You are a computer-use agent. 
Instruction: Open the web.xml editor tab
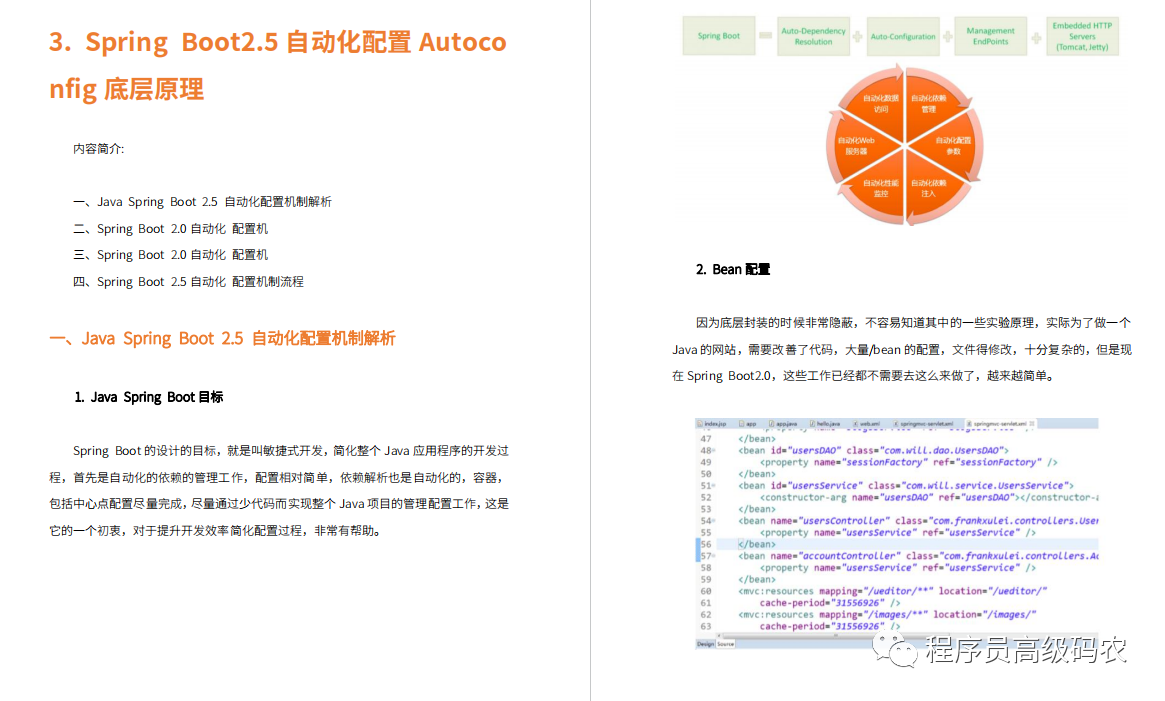click(x=866, y=424)
